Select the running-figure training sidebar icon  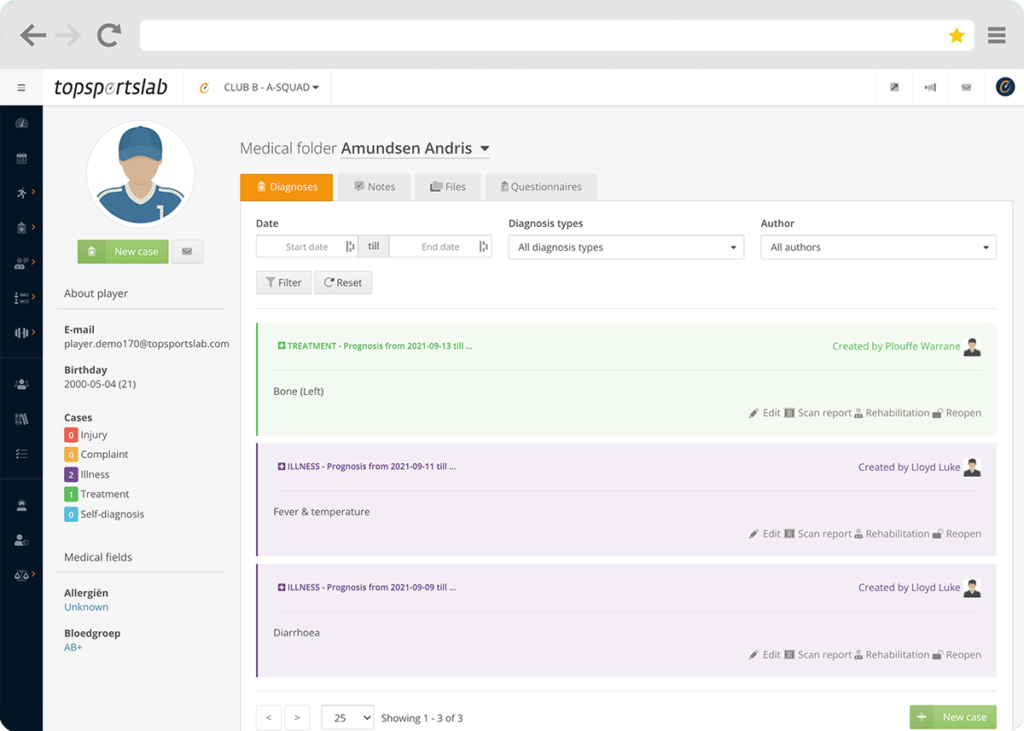point(21,192)
